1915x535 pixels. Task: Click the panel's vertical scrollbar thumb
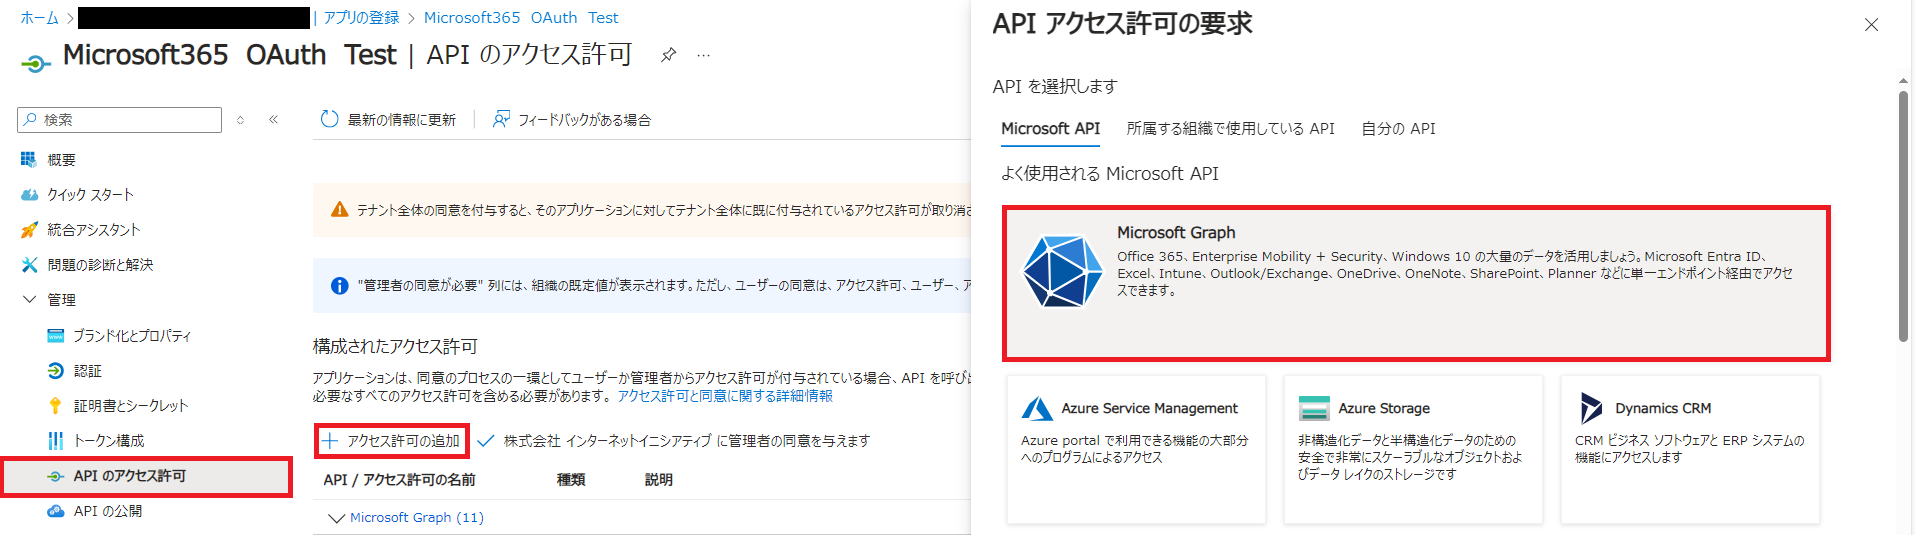1904,216
